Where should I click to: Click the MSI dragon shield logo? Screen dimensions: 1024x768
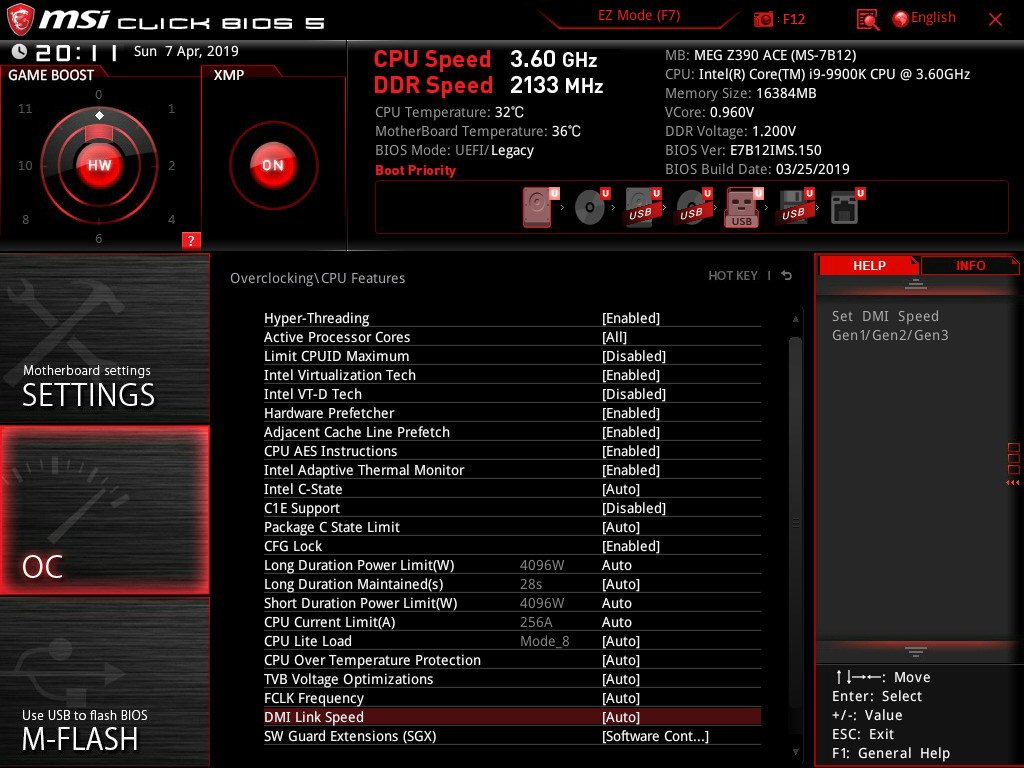coord(20,20)
